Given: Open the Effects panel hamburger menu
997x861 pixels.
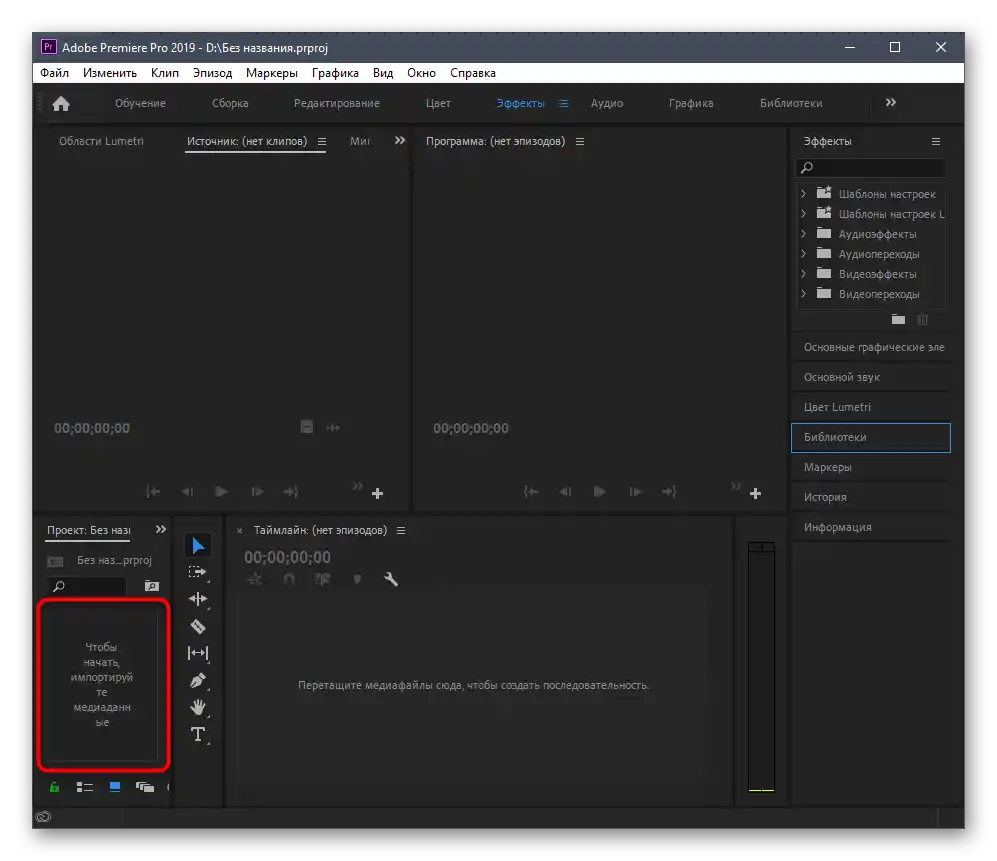Looking at the screenshot, I should 936,141.
